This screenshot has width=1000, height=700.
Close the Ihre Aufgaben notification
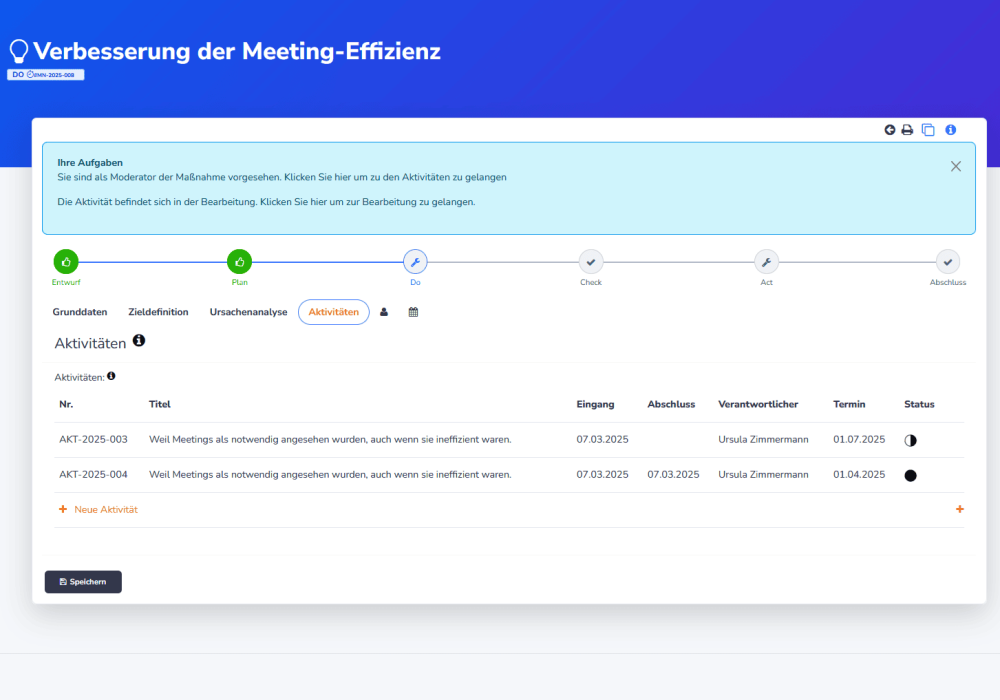click(x=955, y=166)
